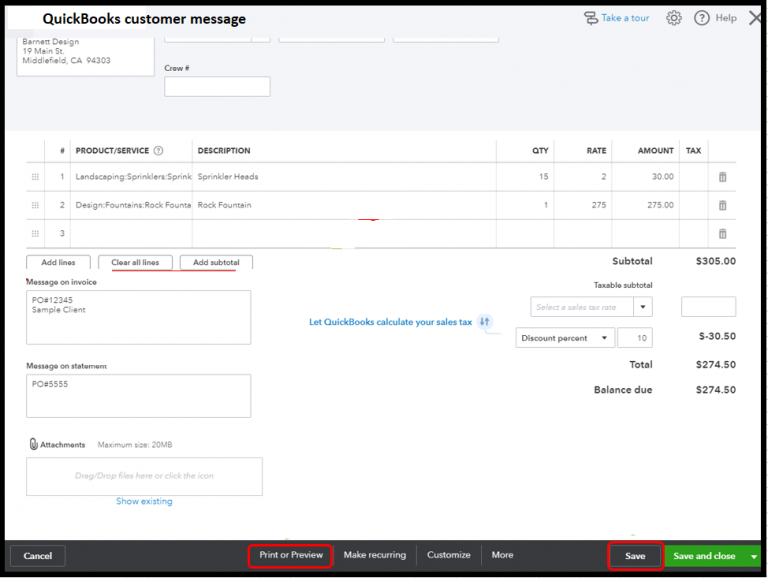This screenshot has width=768, height=578.
Task: Click the Clear all lines button
Action: tap(135, 263)
